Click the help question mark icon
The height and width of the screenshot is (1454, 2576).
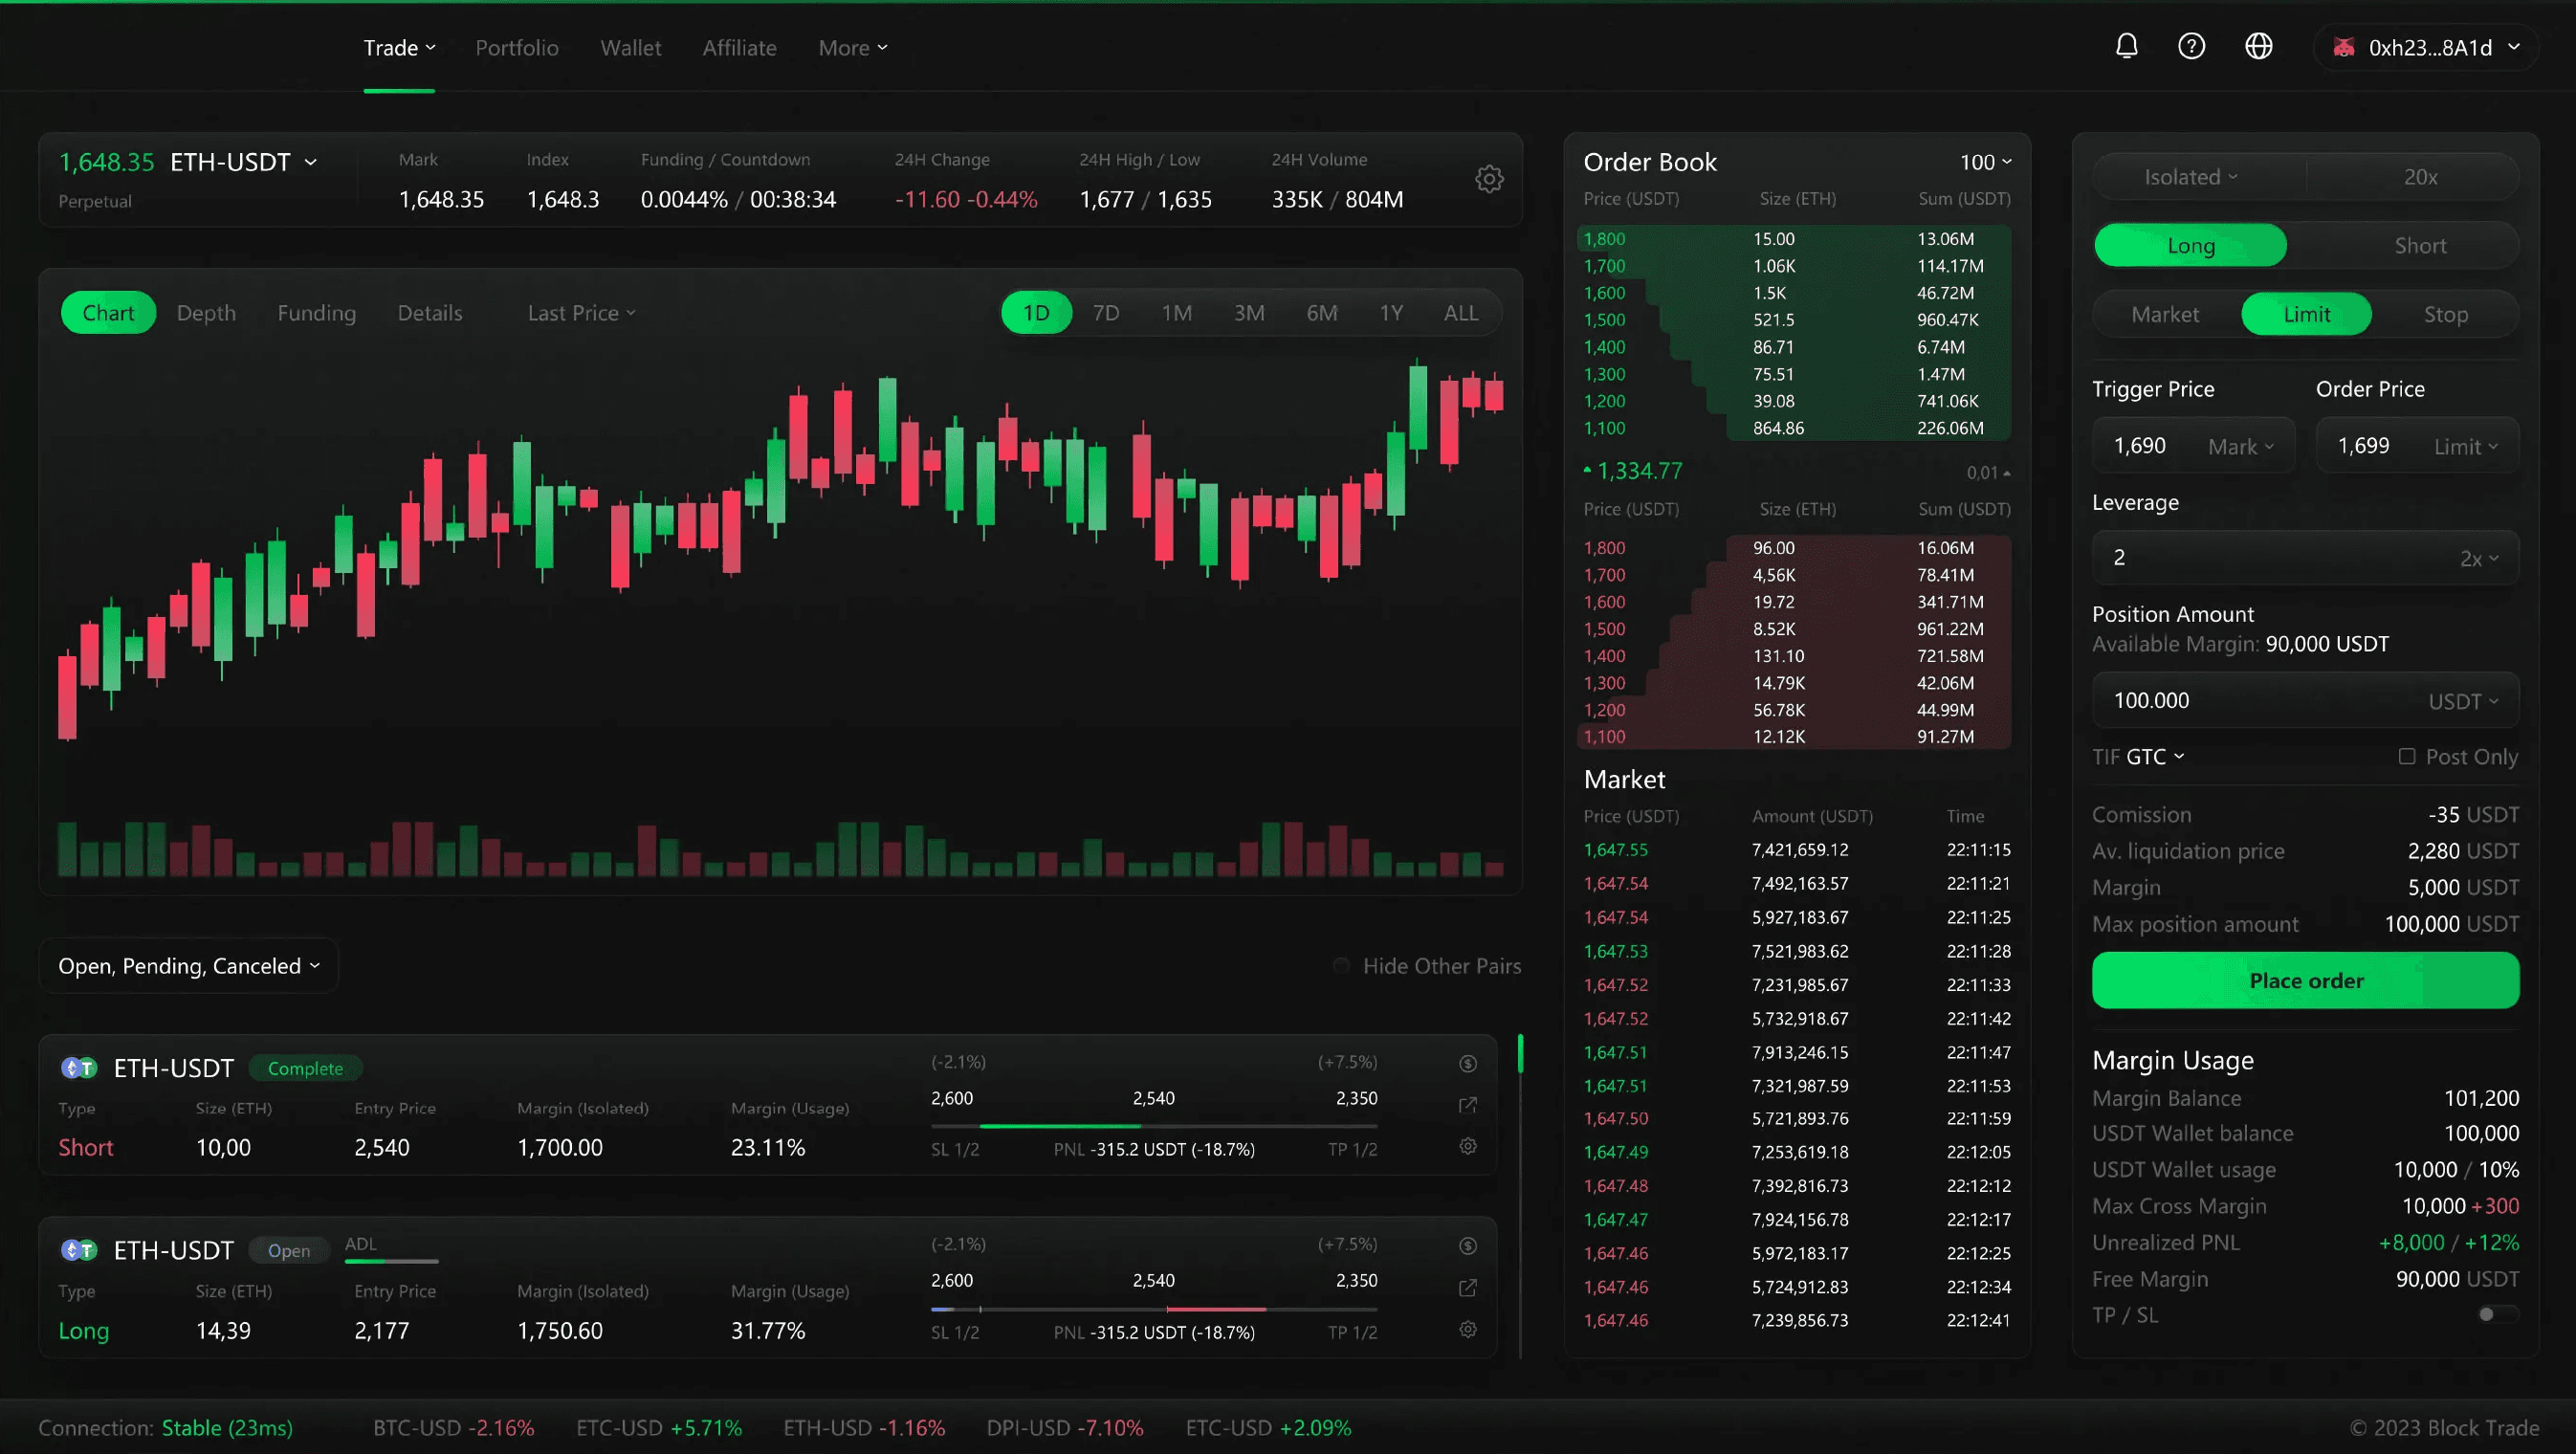pos(2191,47)
